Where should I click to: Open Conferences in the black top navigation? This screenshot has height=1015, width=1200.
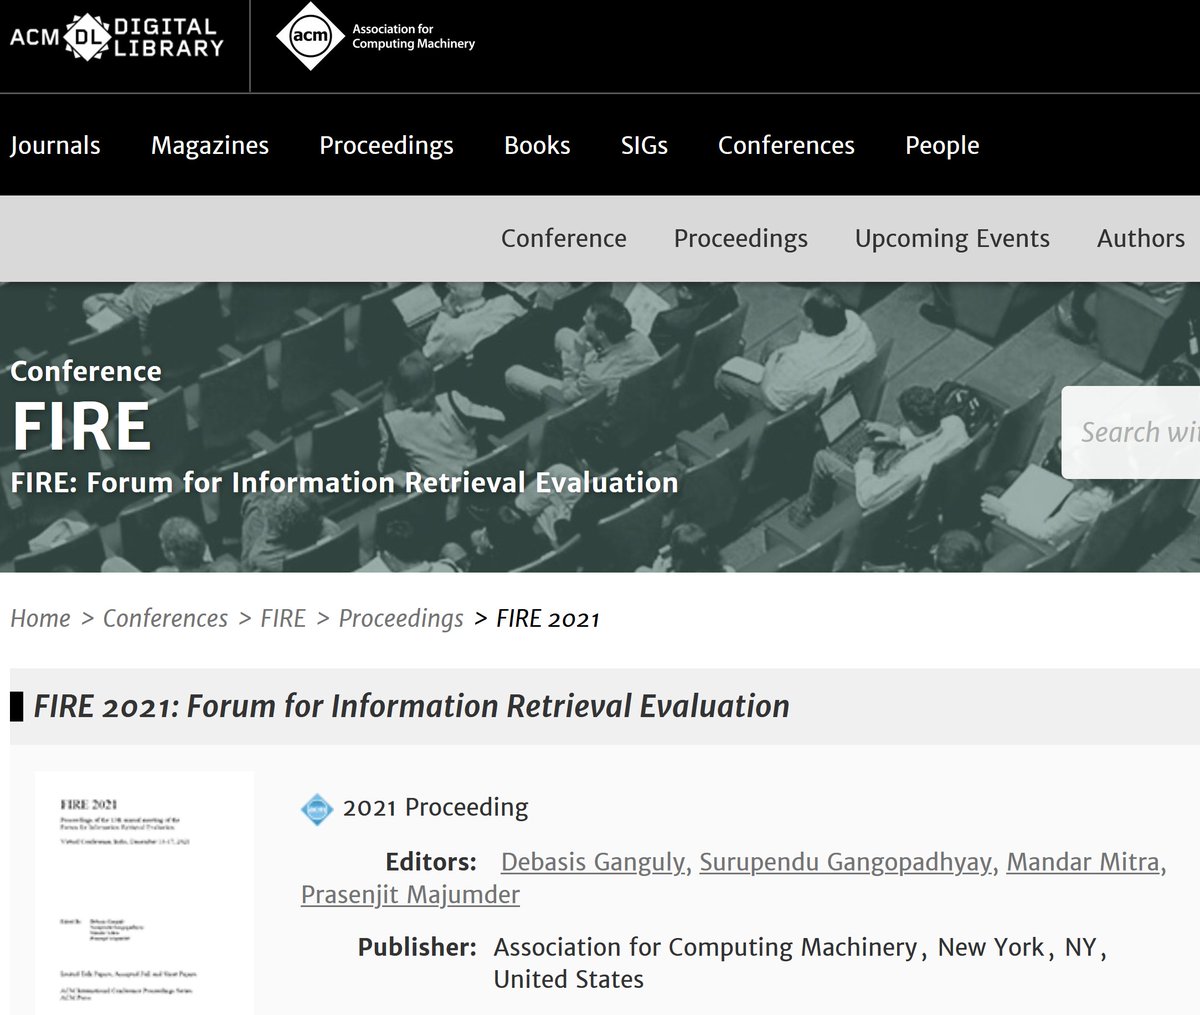point(786,146)
